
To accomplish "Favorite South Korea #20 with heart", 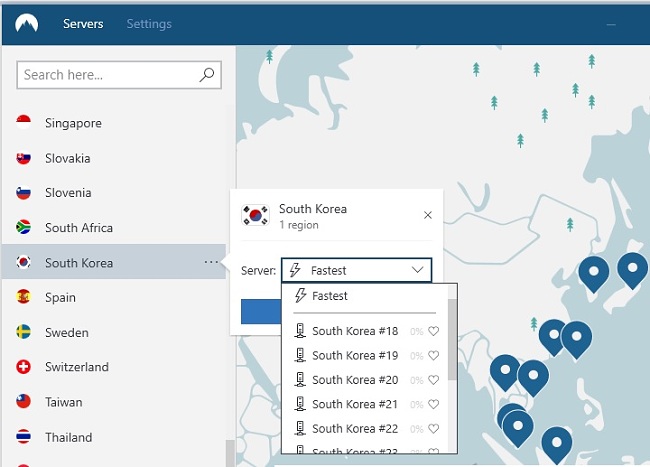I will click(x=434, y=380).
